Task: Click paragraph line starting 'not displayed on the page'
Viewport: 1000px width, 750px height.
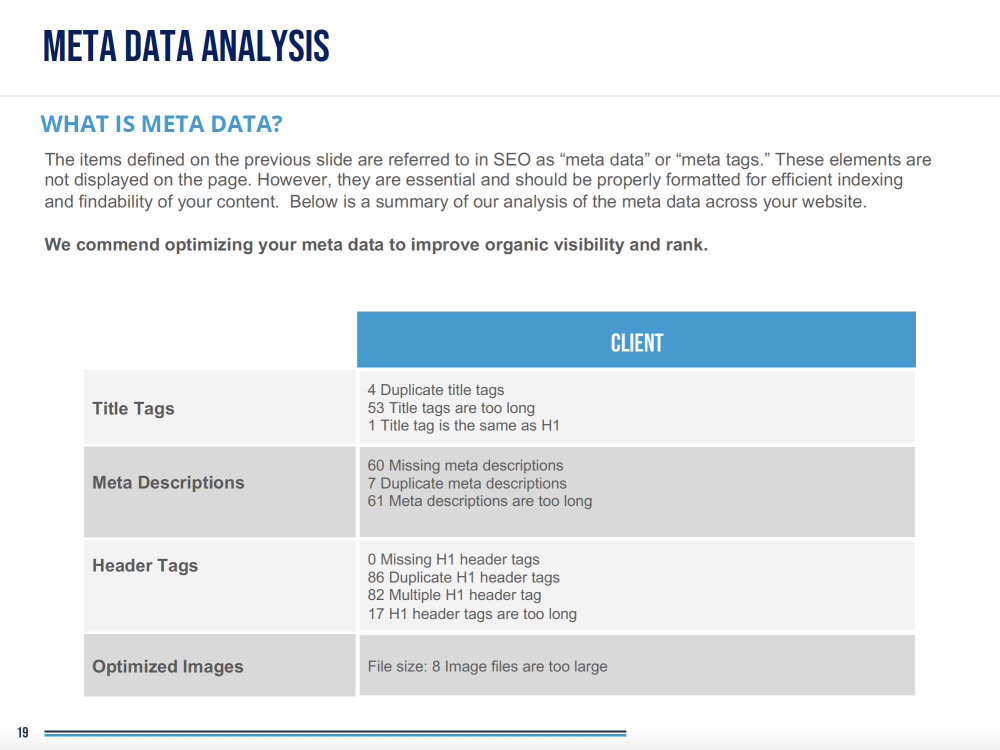Action: coord(474,180)
